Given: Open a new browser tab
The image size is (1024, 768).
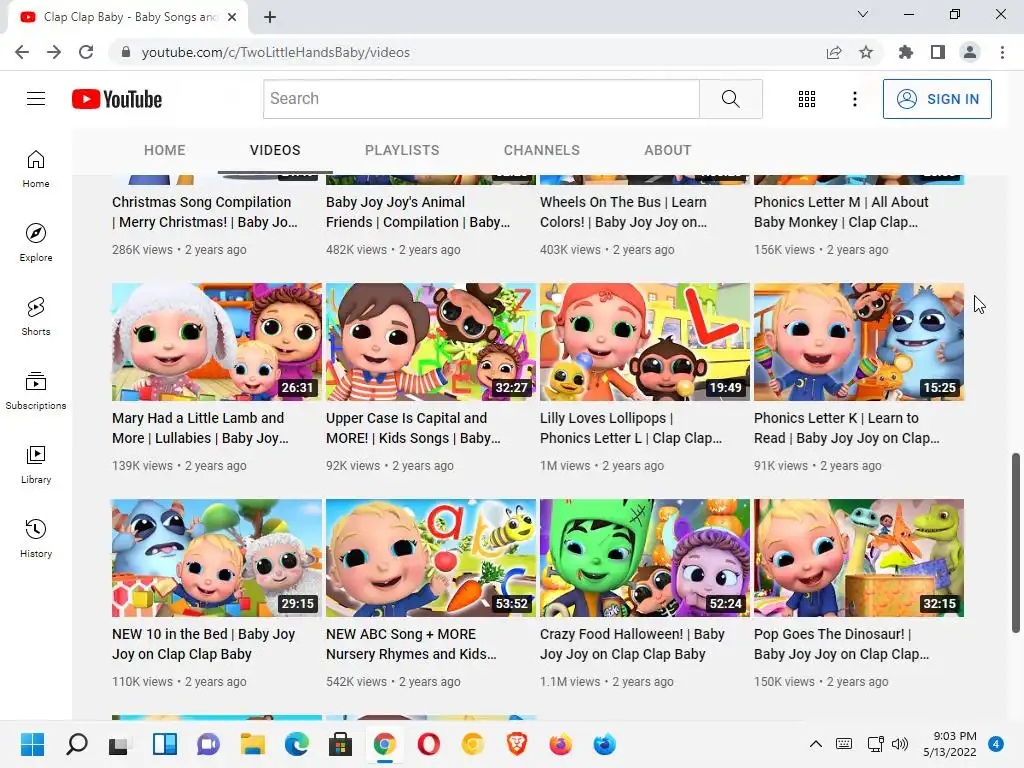Looking at the screenshot, I should [x=270, y=17].
